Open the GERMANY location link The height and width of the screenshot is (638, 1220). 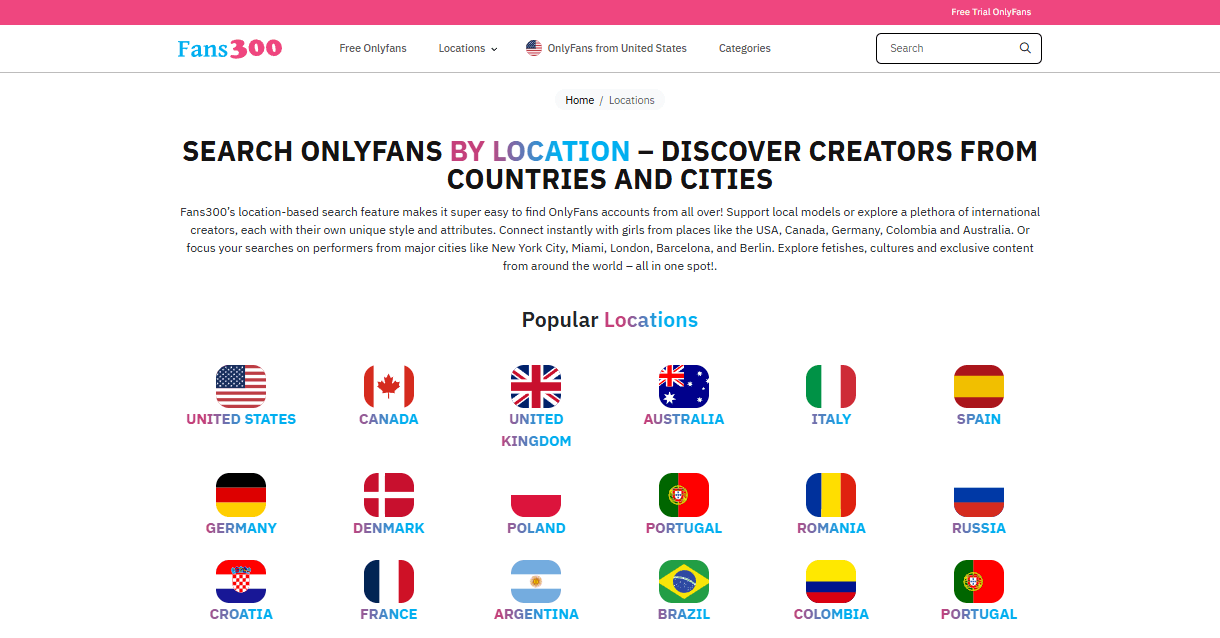241,528
